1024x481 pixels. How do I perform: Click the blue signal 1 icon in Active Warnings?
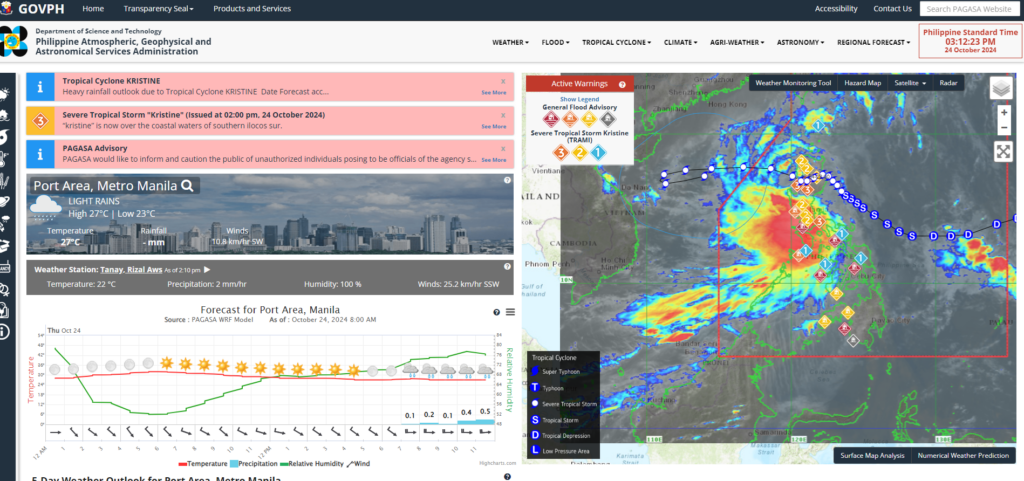point(599,153)
